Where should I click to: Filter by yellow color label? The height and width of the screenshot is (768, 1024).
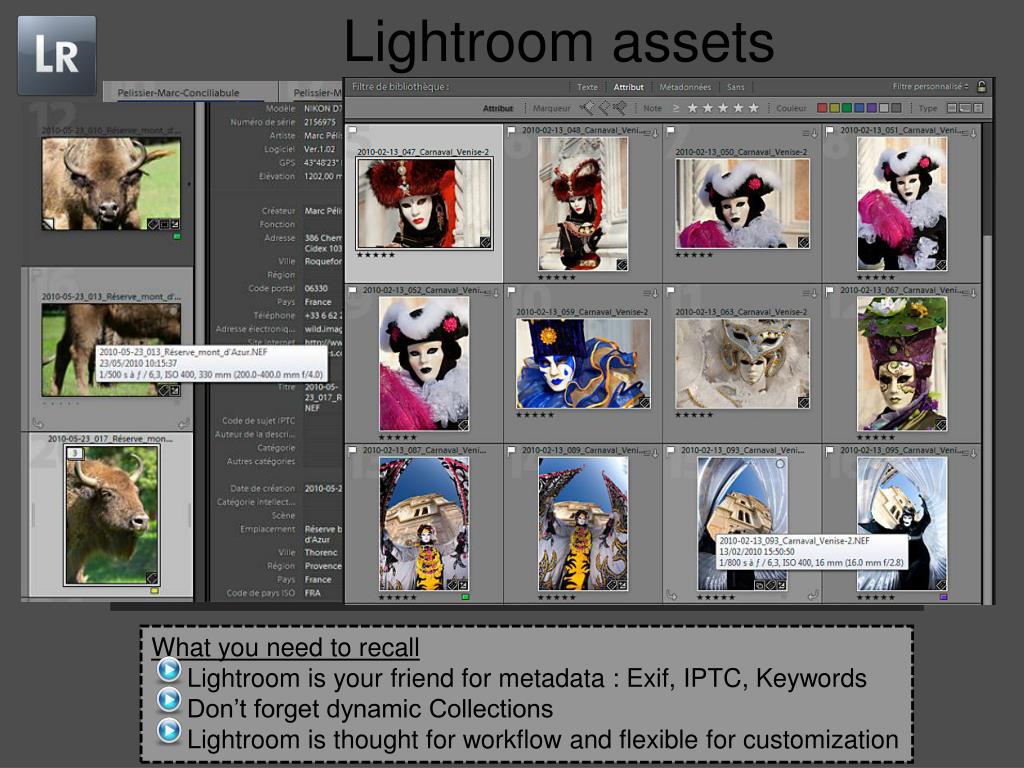(x=835, y=108)
